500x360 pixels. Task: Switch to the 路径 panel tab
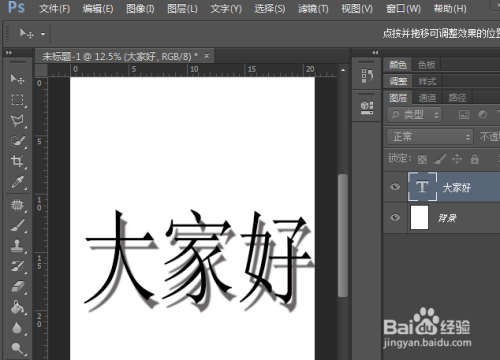pyautogui.click(x=457, y=98)
